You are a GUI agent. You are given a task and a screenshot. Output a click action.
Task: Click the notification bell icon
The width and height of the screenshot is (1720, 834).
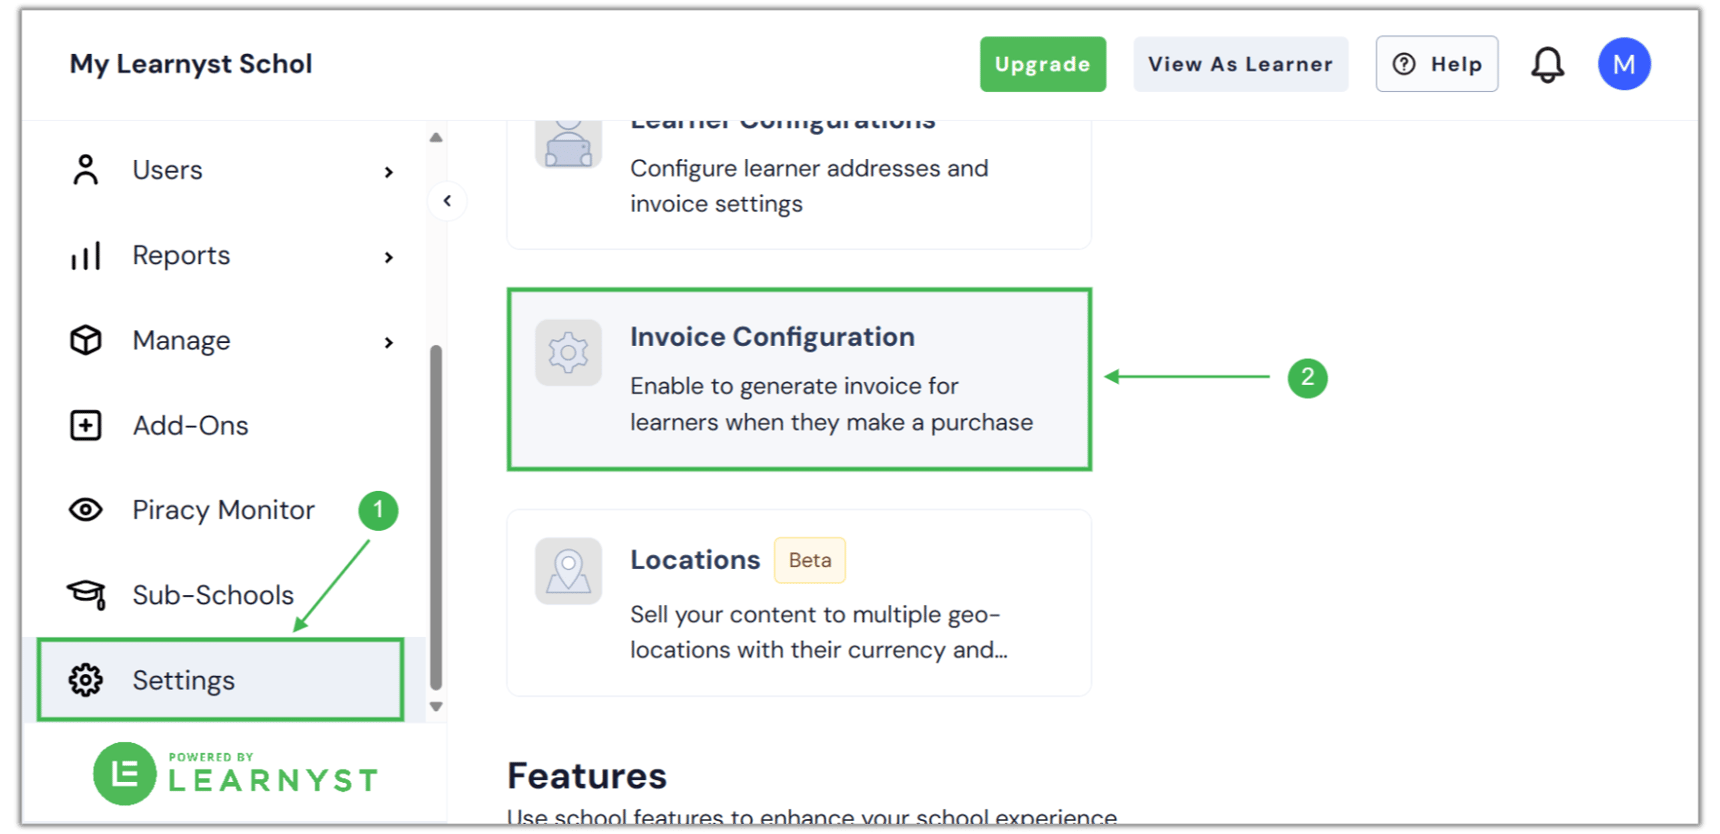pyautogui.click(x=1548, y=63)
